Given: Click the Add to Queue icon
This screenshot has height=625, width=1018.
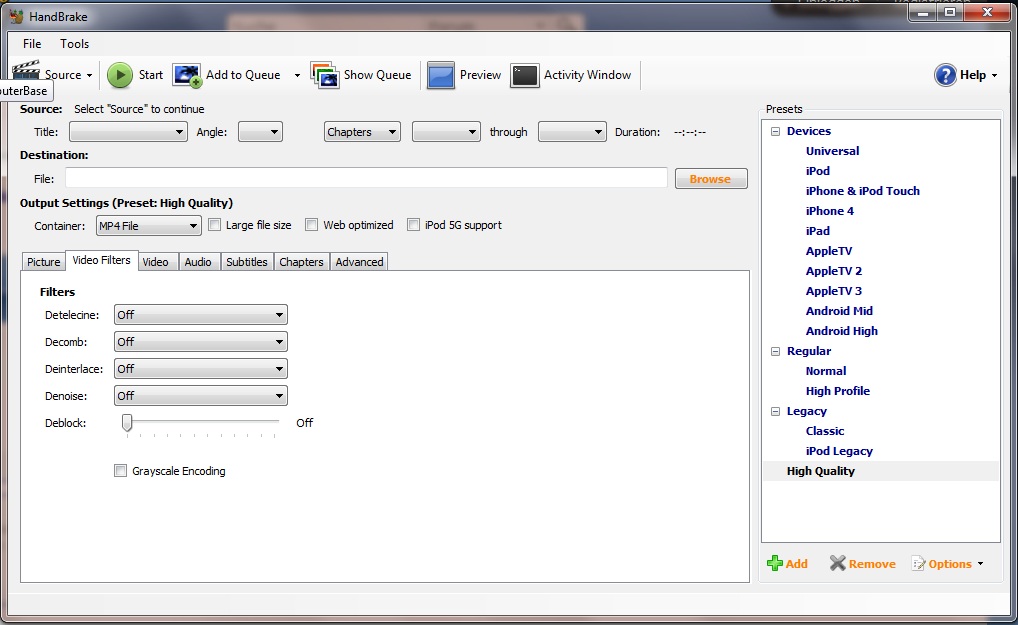Looking at the screenshot, I should (187, 75).
